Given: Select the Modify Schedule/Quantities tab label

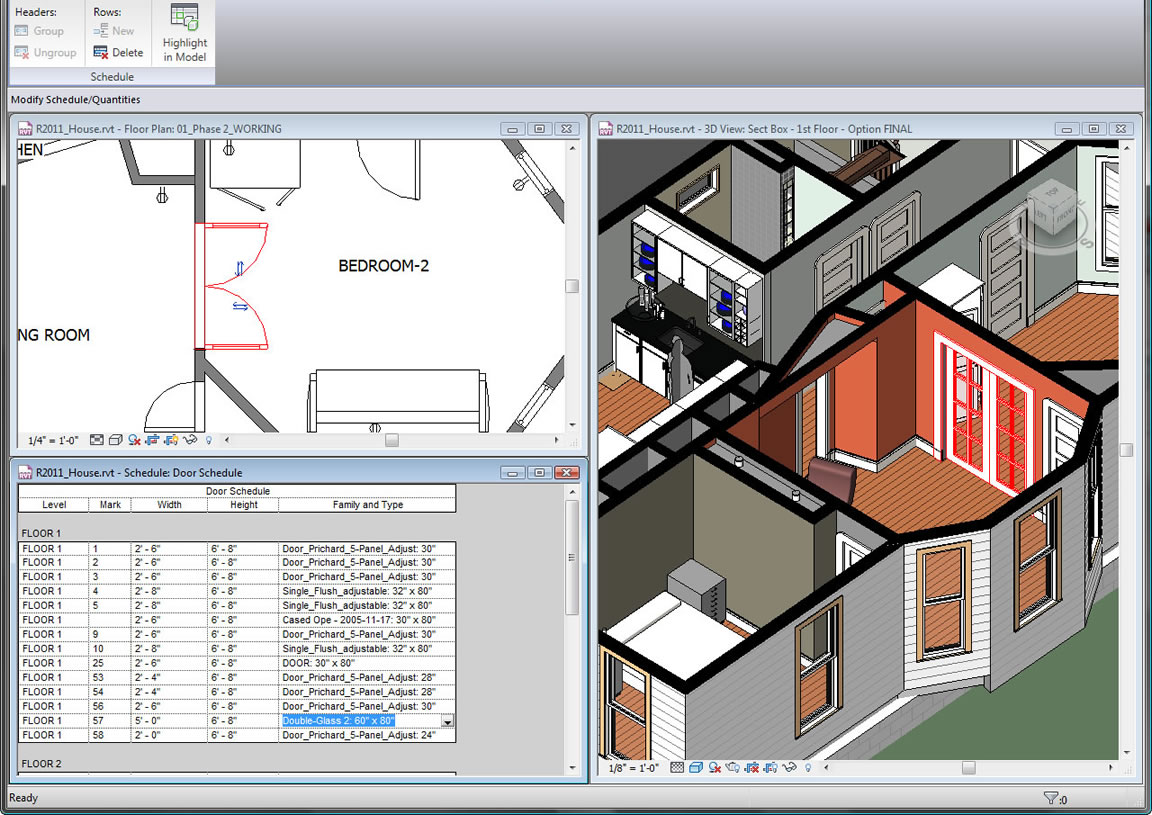Looking at the screenshot, I should (x=76, y=100).
